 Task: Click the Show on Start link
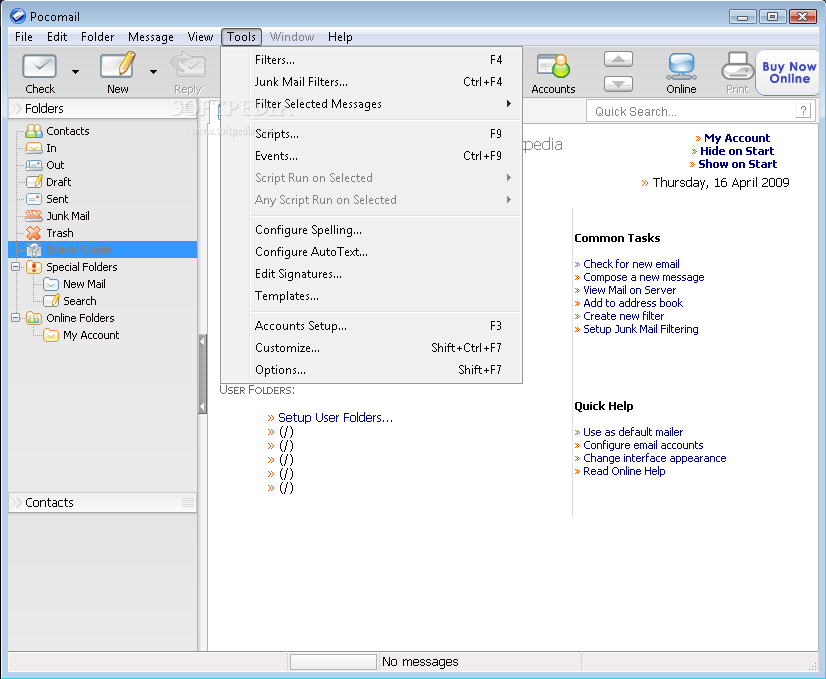[738, 164]
